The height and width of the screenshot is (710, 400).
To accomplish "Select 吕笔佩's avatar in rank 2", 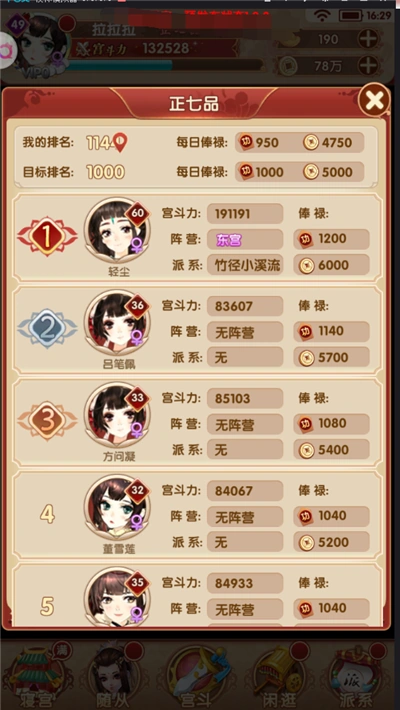I will [117, 323].
